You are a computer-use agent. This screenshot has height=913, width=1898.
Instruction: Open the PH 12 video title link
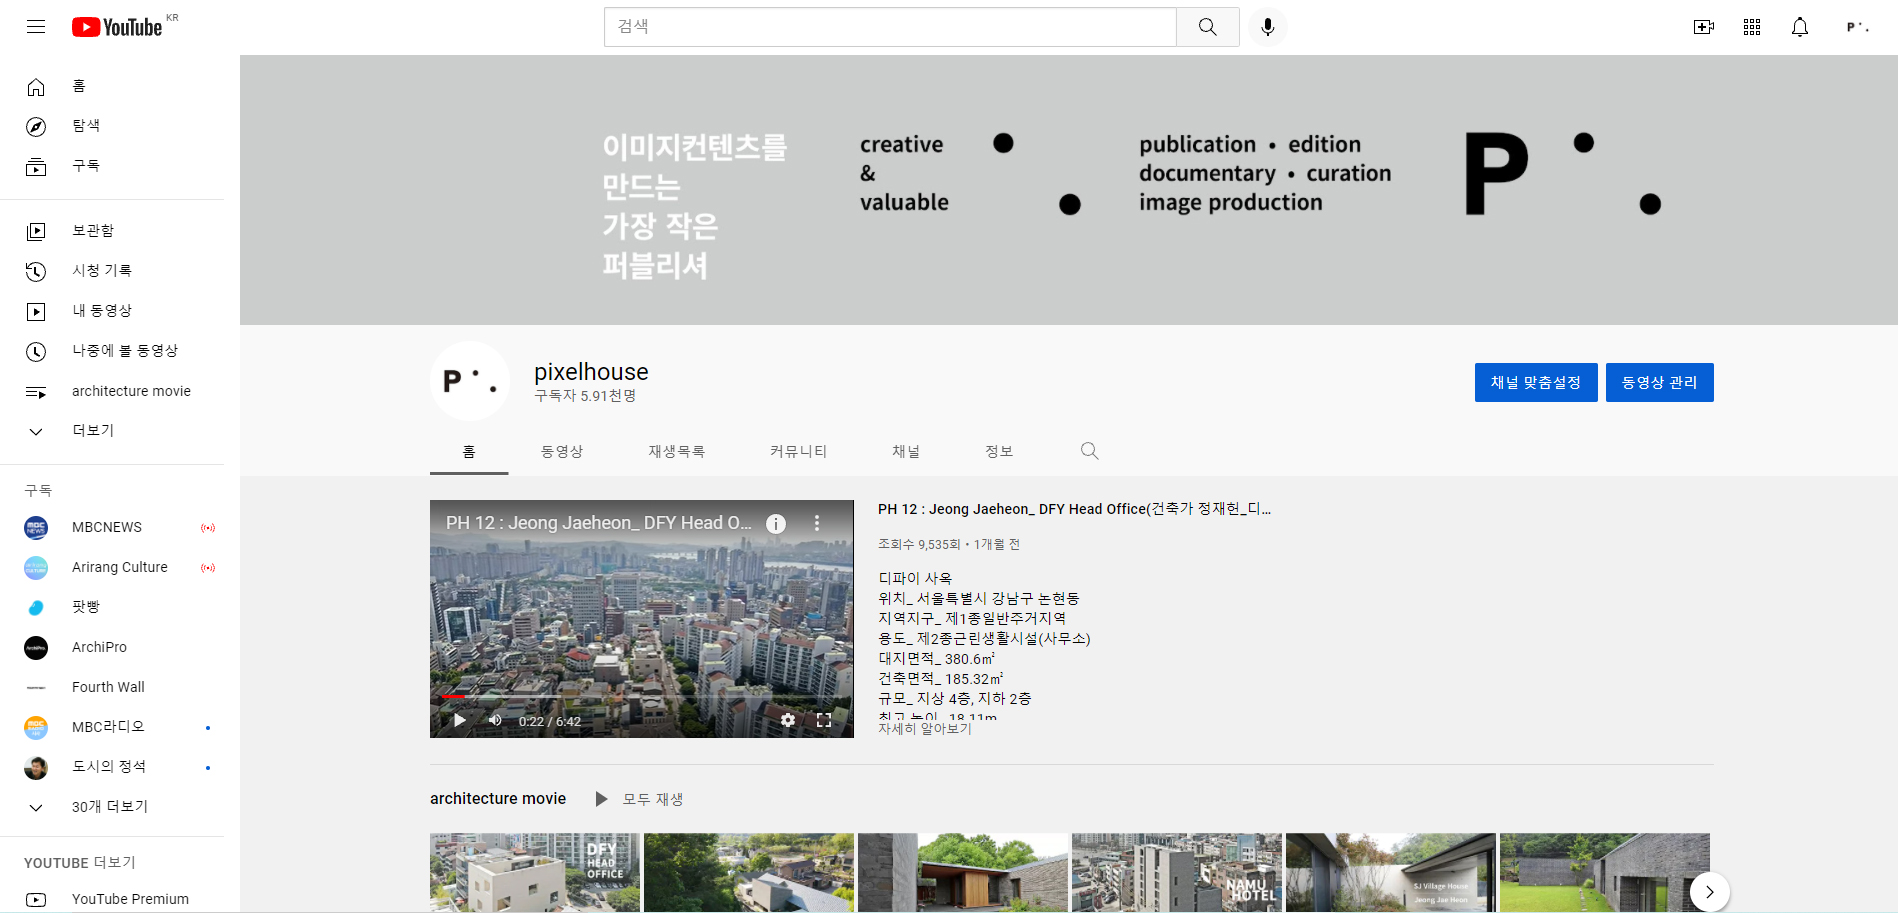(1075, 509)
